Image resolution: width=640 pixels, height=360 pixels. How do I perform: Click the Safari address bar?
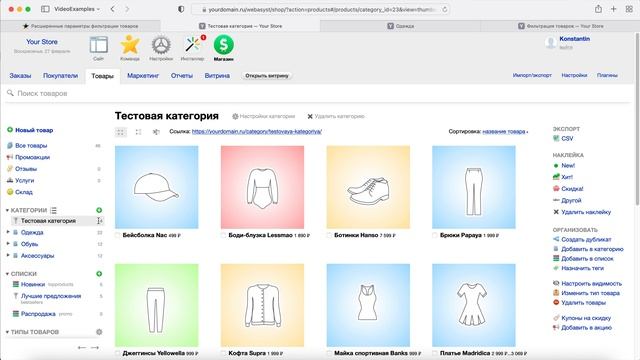(x=320, y=9)
